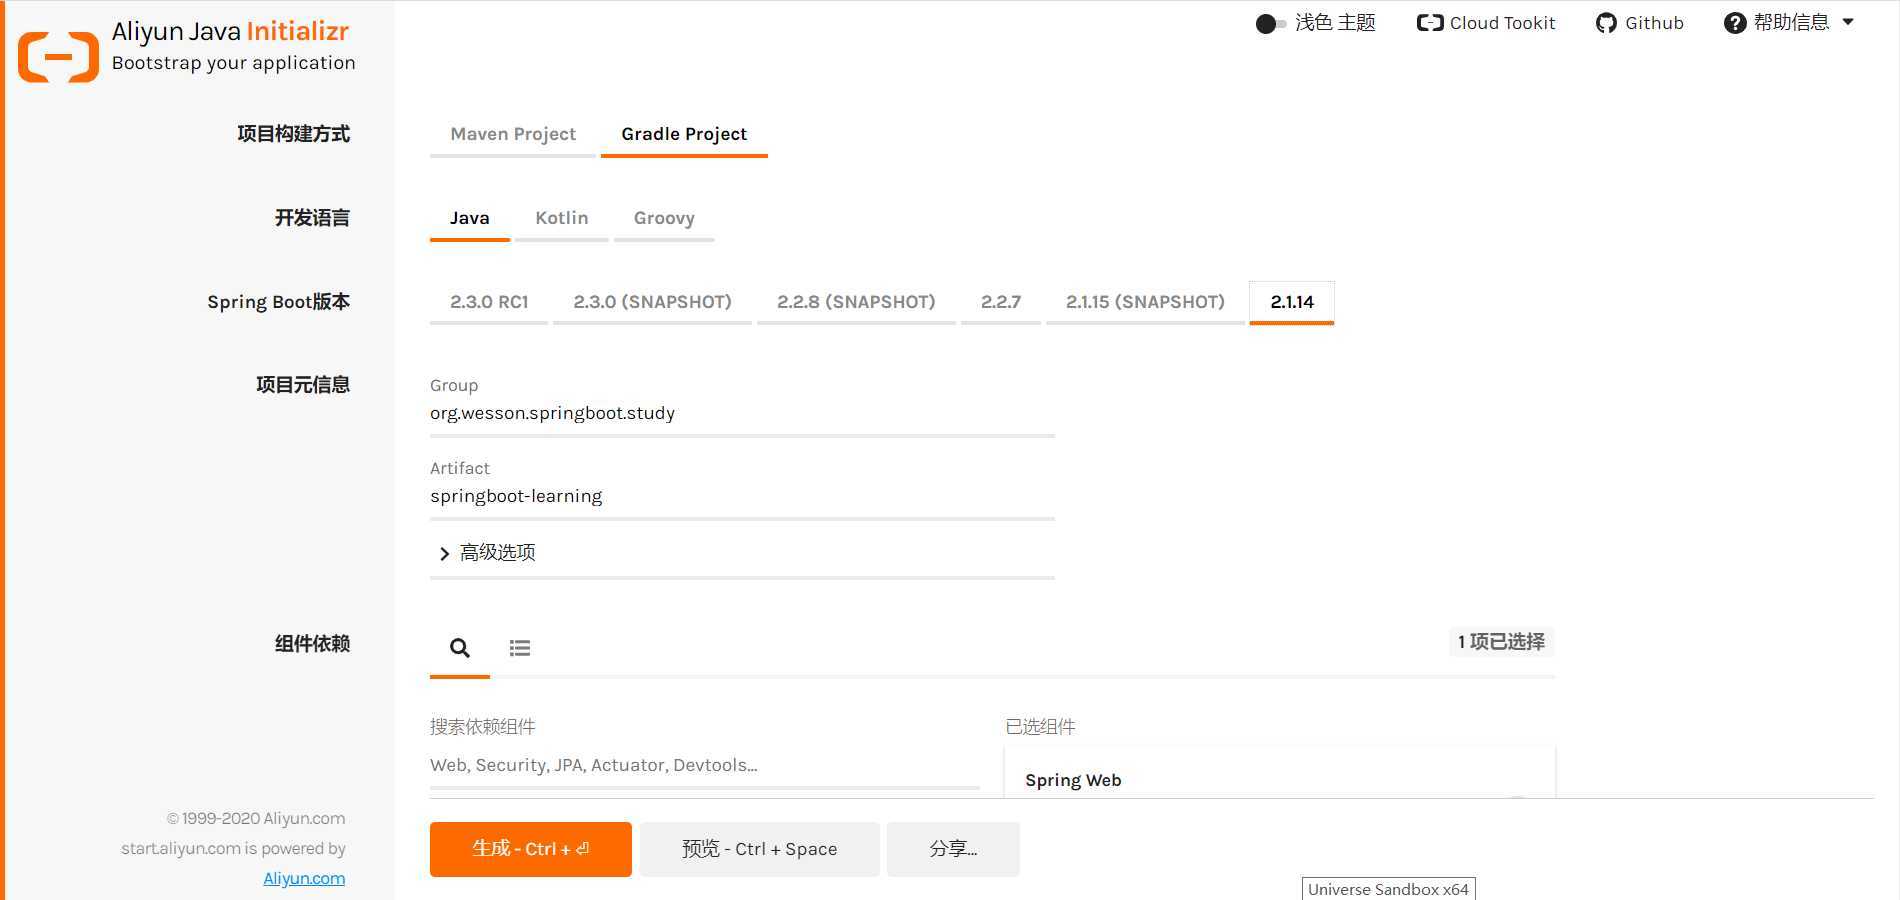Edit the Artifact field springboot-learning
This screenshot has width=1900, height=900.
pyautogui.click(x=742, y=496)
